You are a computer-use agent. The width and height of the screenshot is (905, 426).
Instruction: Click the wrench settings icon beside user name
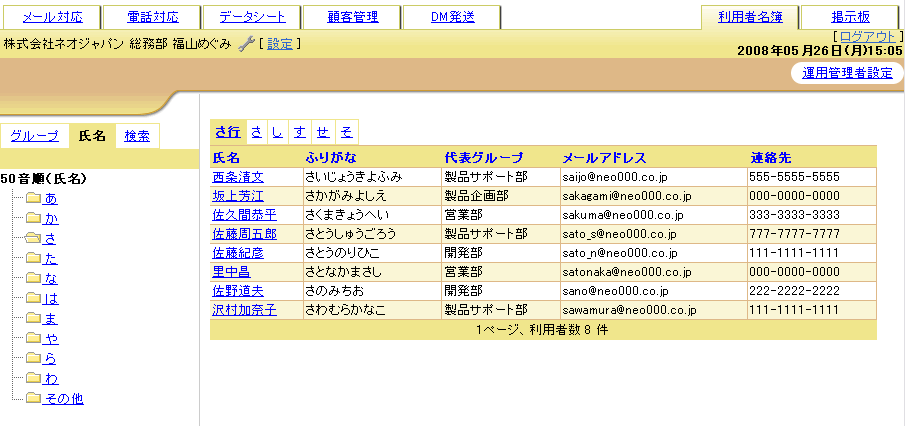[x=247, y=44]
